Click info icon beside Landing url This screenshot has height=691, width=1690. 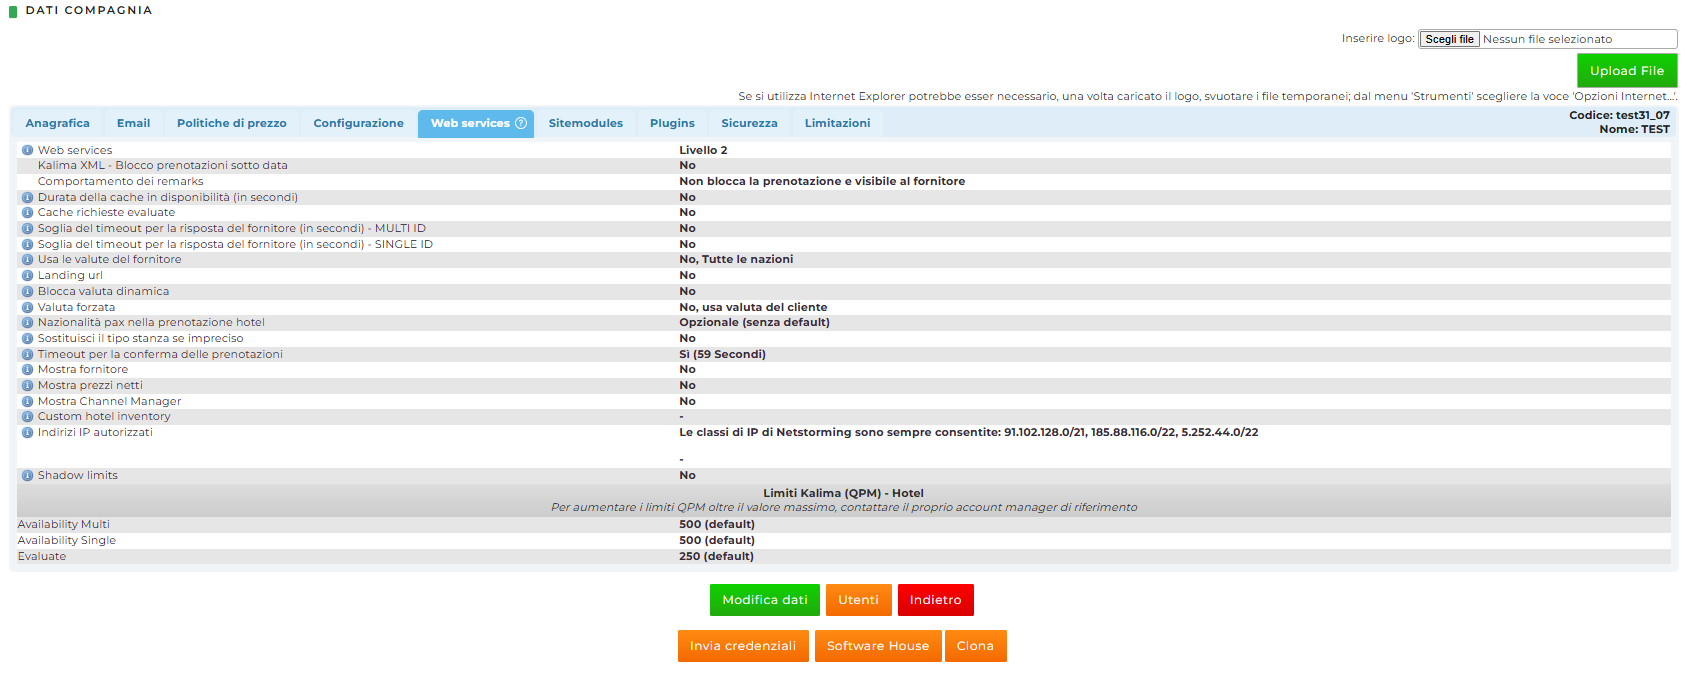click(27, 275)
